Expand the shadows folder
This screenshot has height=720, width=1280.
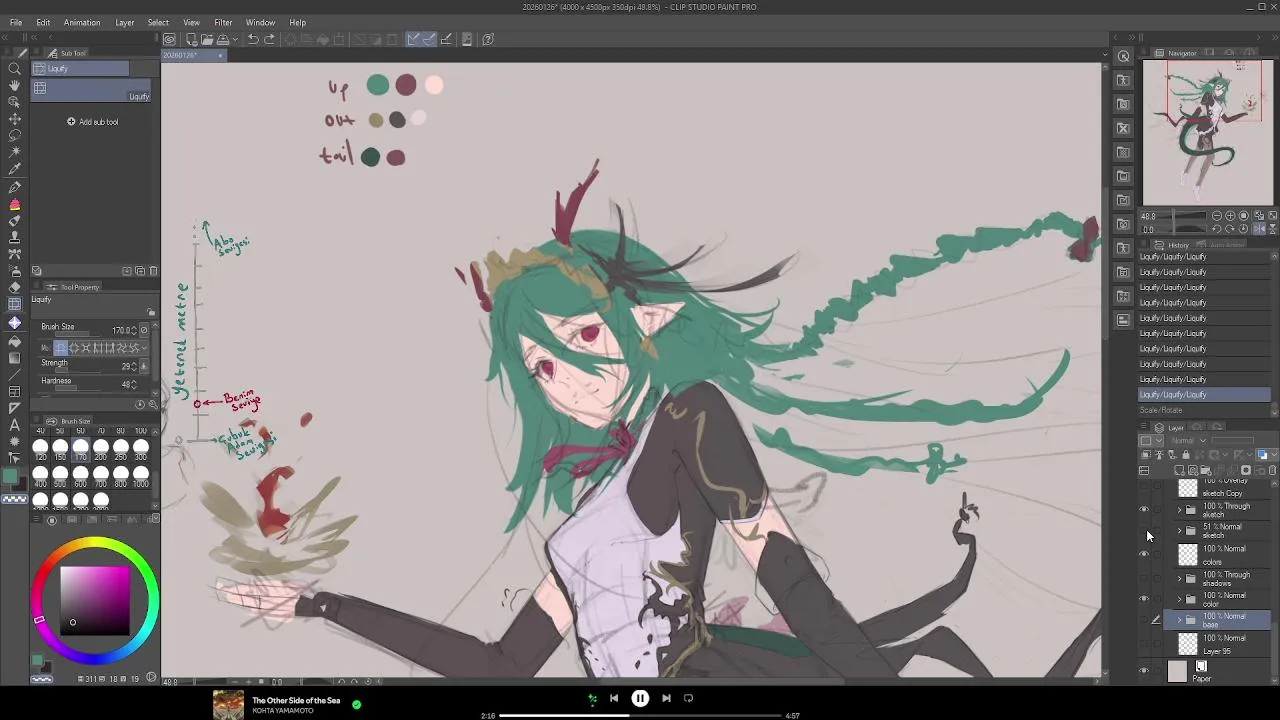click(1179, 578)
